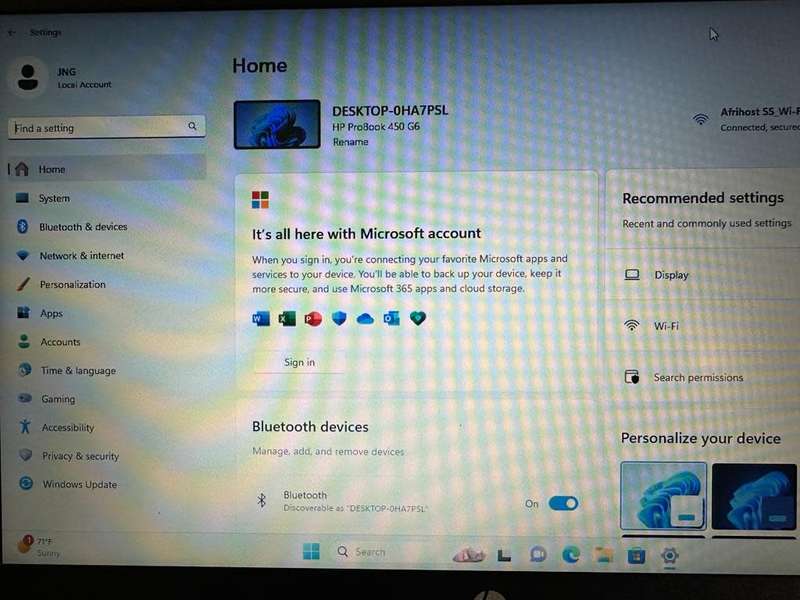Open the JNG local account profile picture
The width and height of the screenshot is (800, 600).
point(28,77)
